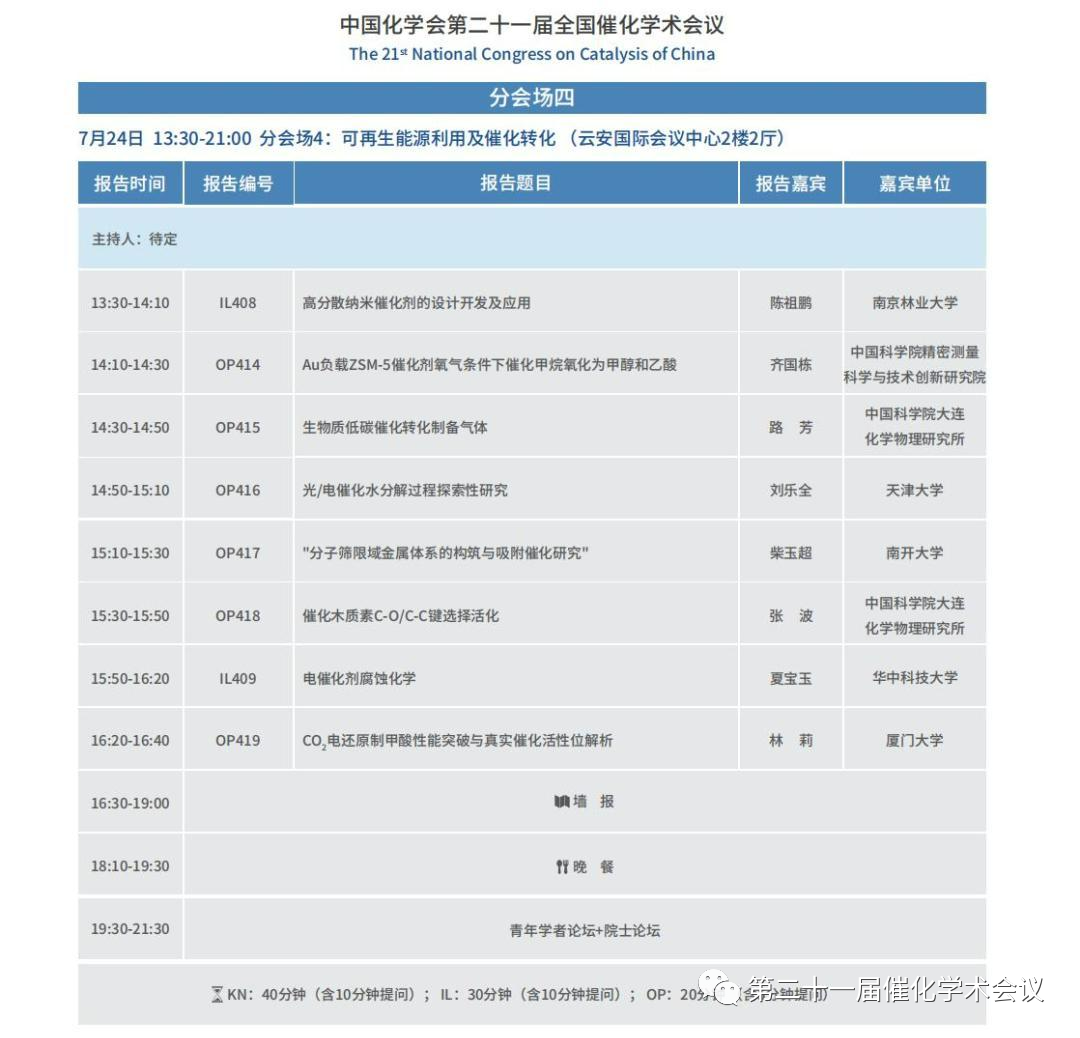1080x1038 pixels.
Task: Select report code IL409
Action: pyautogui.click(x=238, y=678)
